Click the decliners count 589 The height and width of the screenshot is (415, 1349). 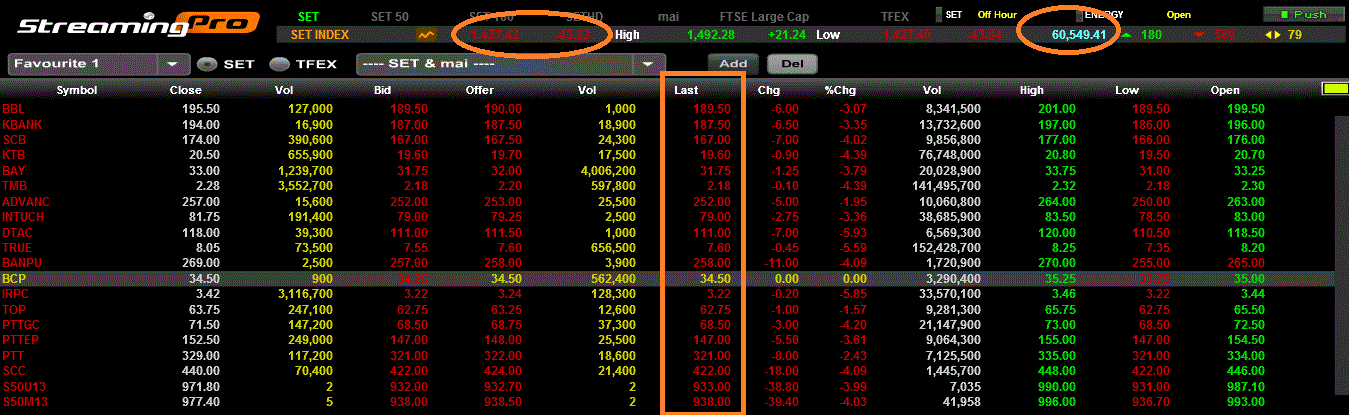pos(1223,35)
